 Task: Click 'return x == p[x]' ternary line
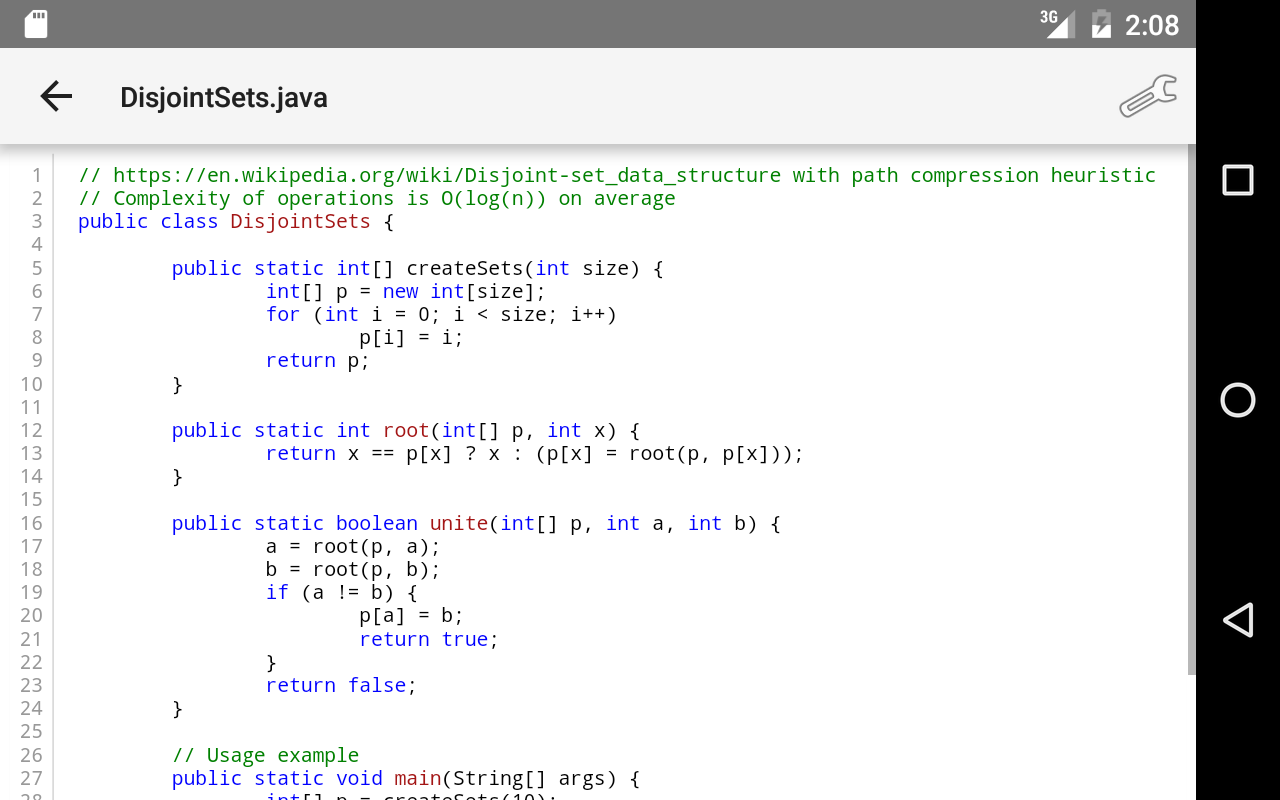[x=535, y=453]
